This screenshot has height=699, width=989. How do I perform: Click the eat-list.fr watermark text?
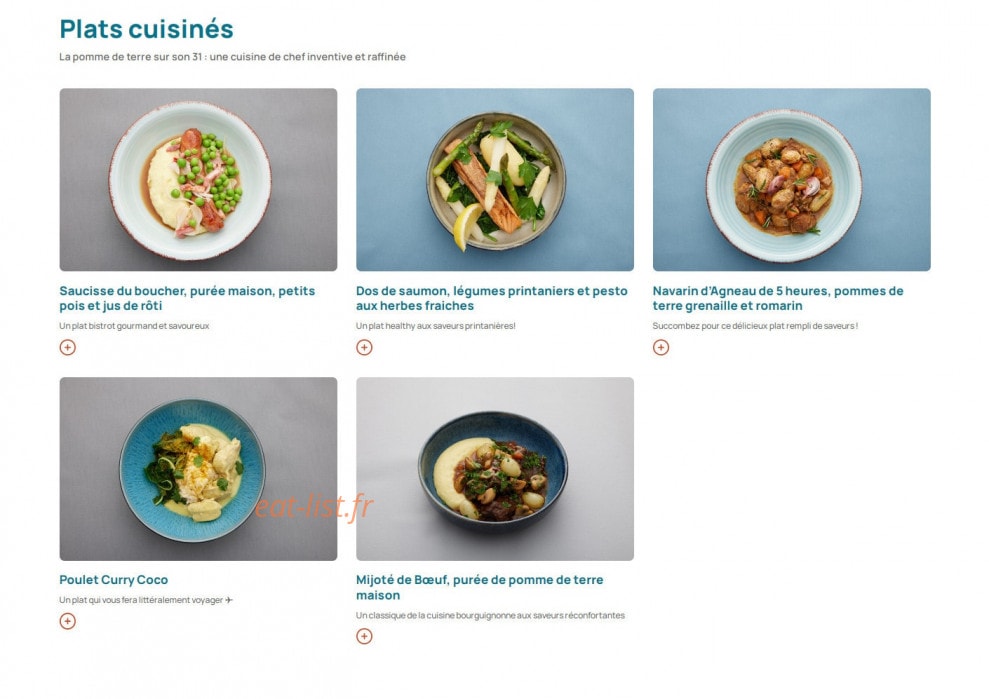coord(314,507)
